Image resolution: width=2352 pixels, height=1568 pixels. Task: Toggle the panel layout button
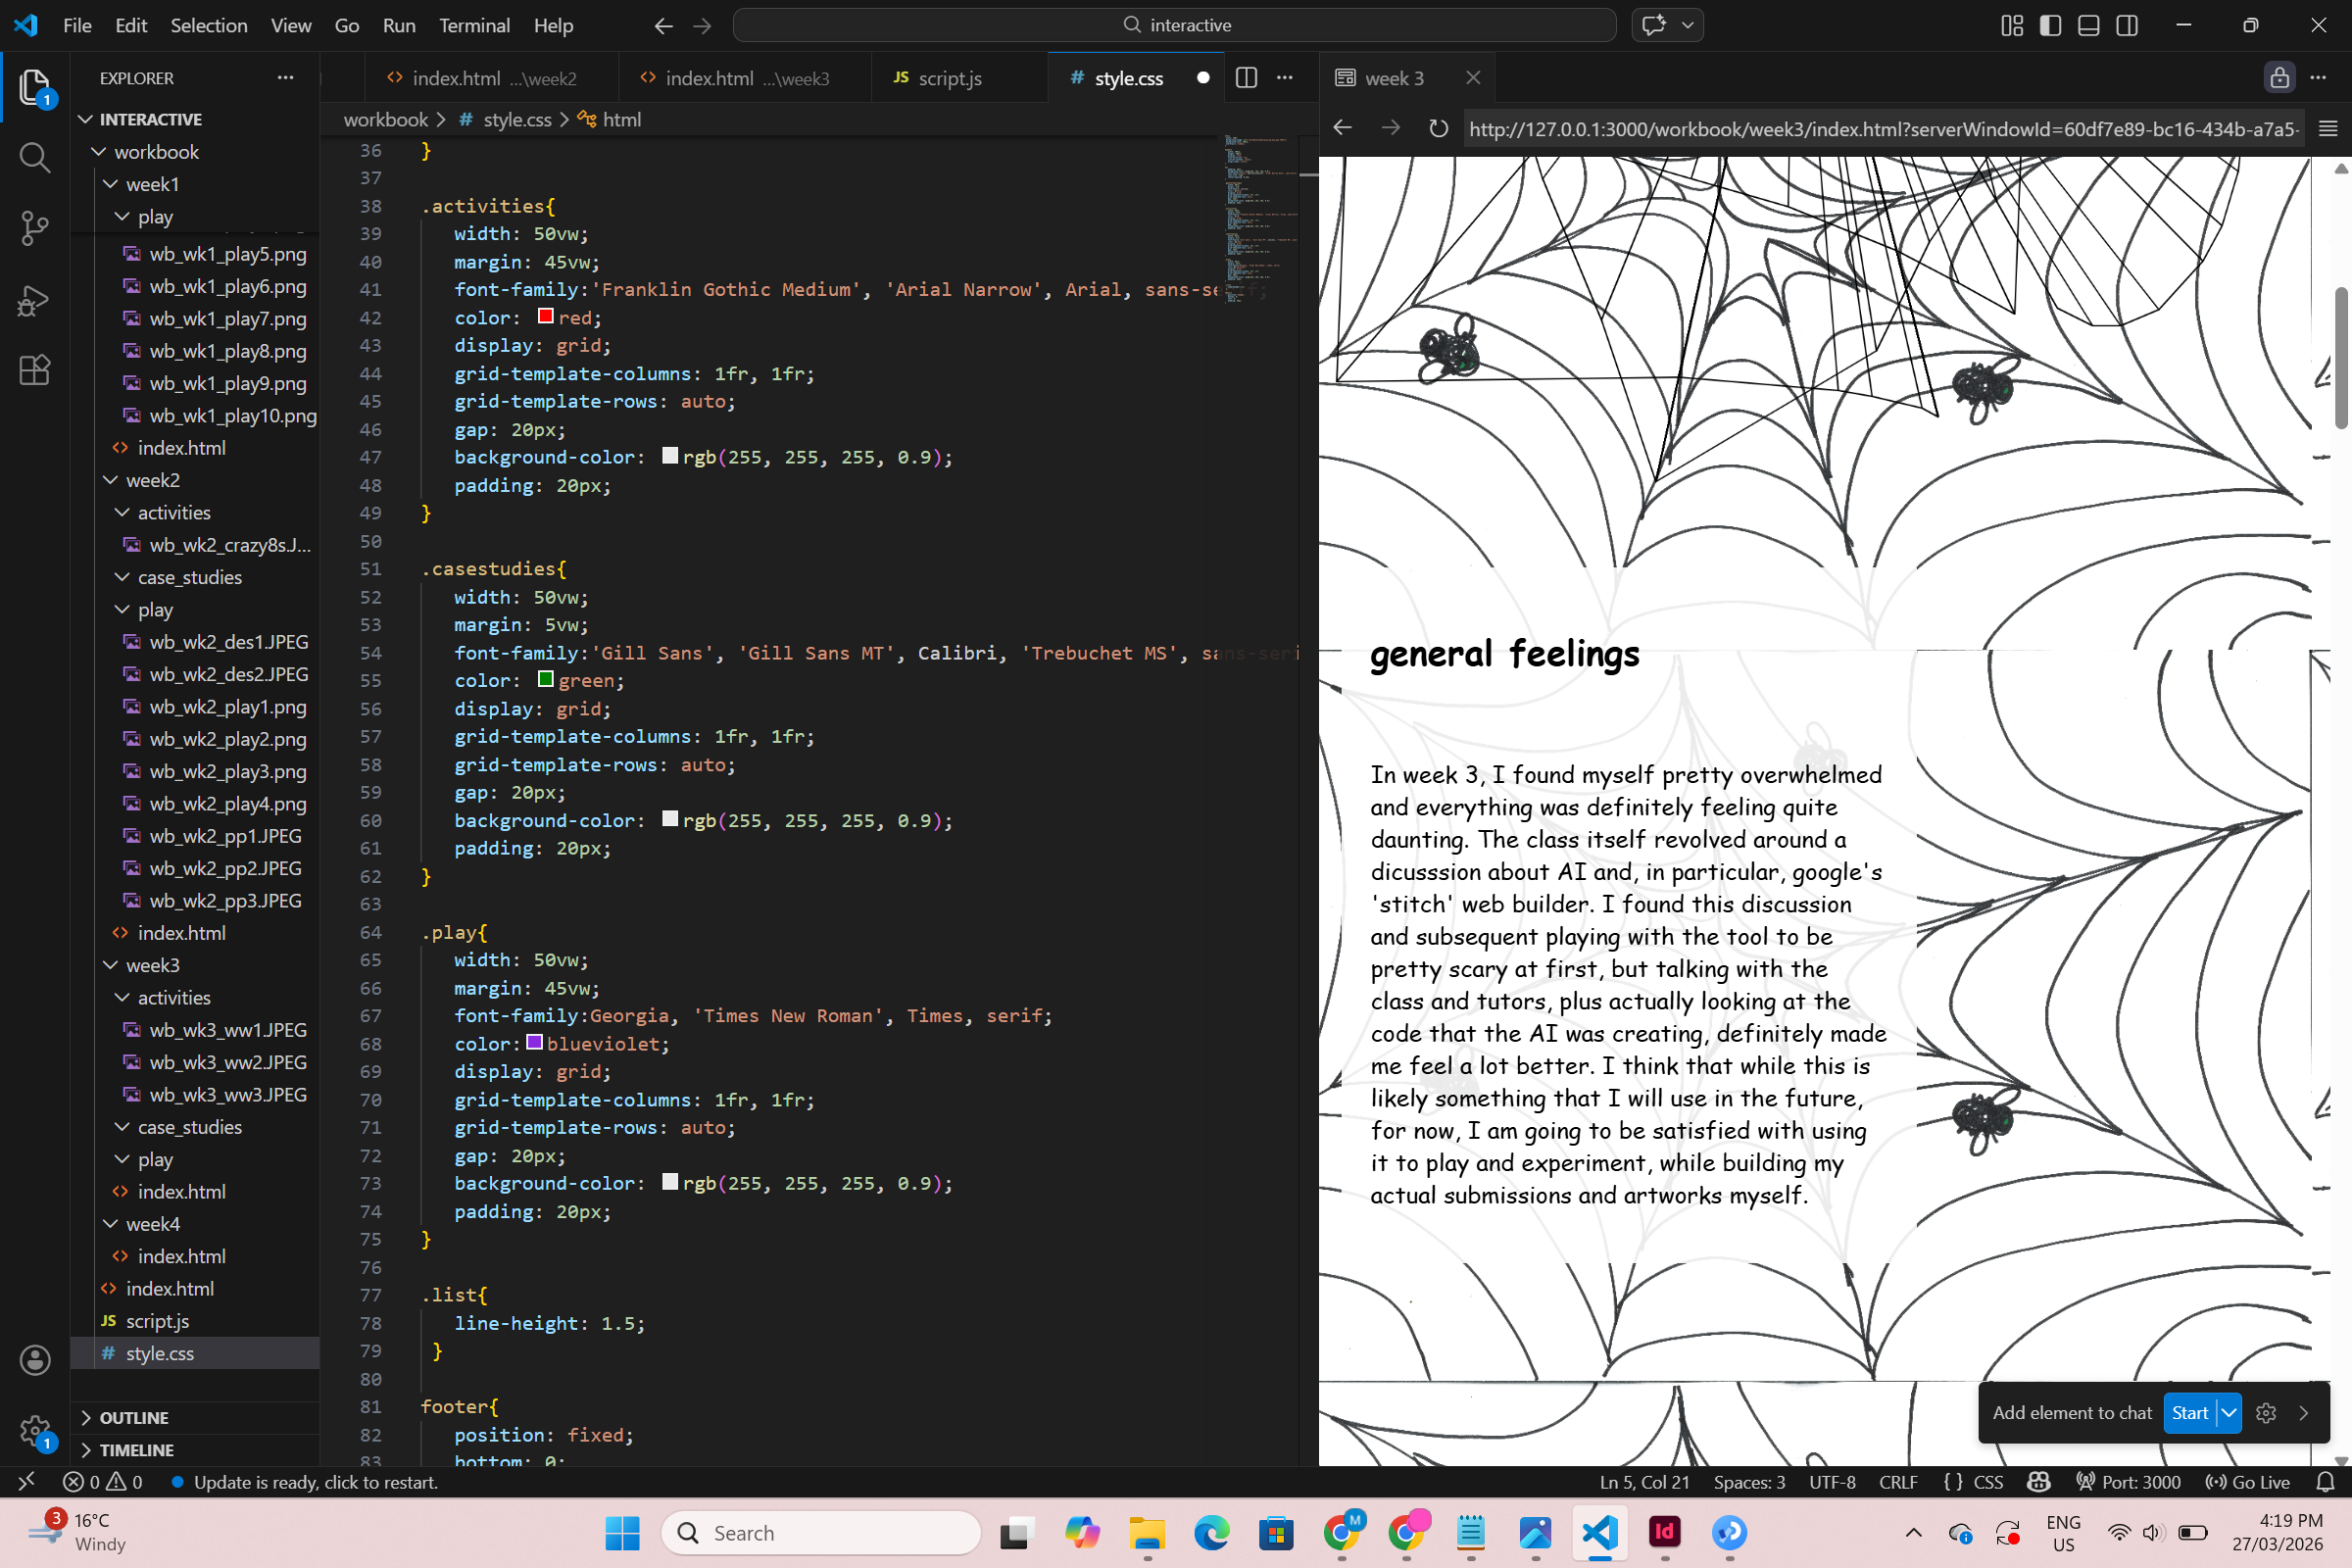(x=2088, y=25)
